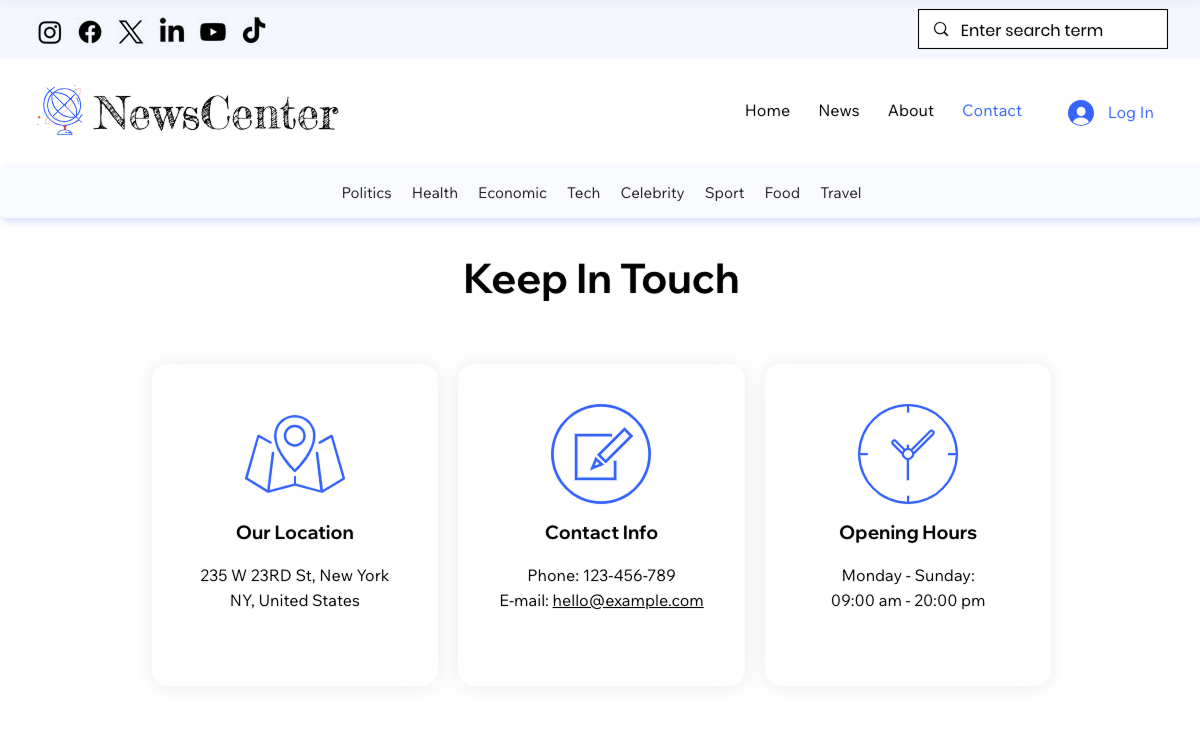This screenshot has width=1200, height=748.
Task: Click the 'Monday - Sunday:' text
Action: (908, 576)
